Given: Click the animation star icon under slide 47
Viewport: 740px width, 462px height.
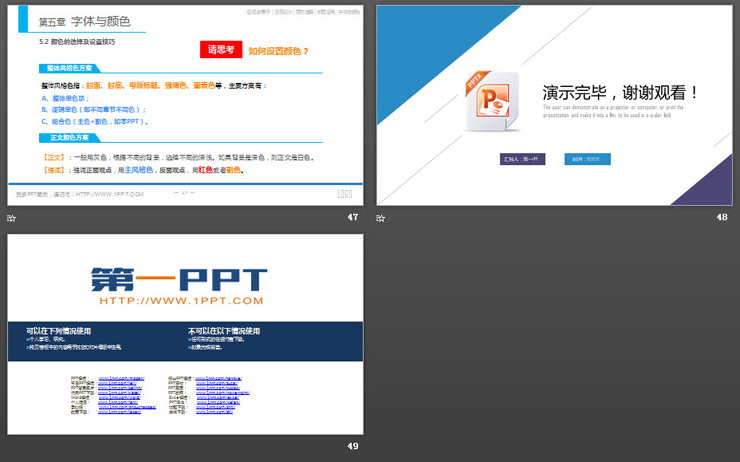Looking at the screenshot, I should pos(12,218).
